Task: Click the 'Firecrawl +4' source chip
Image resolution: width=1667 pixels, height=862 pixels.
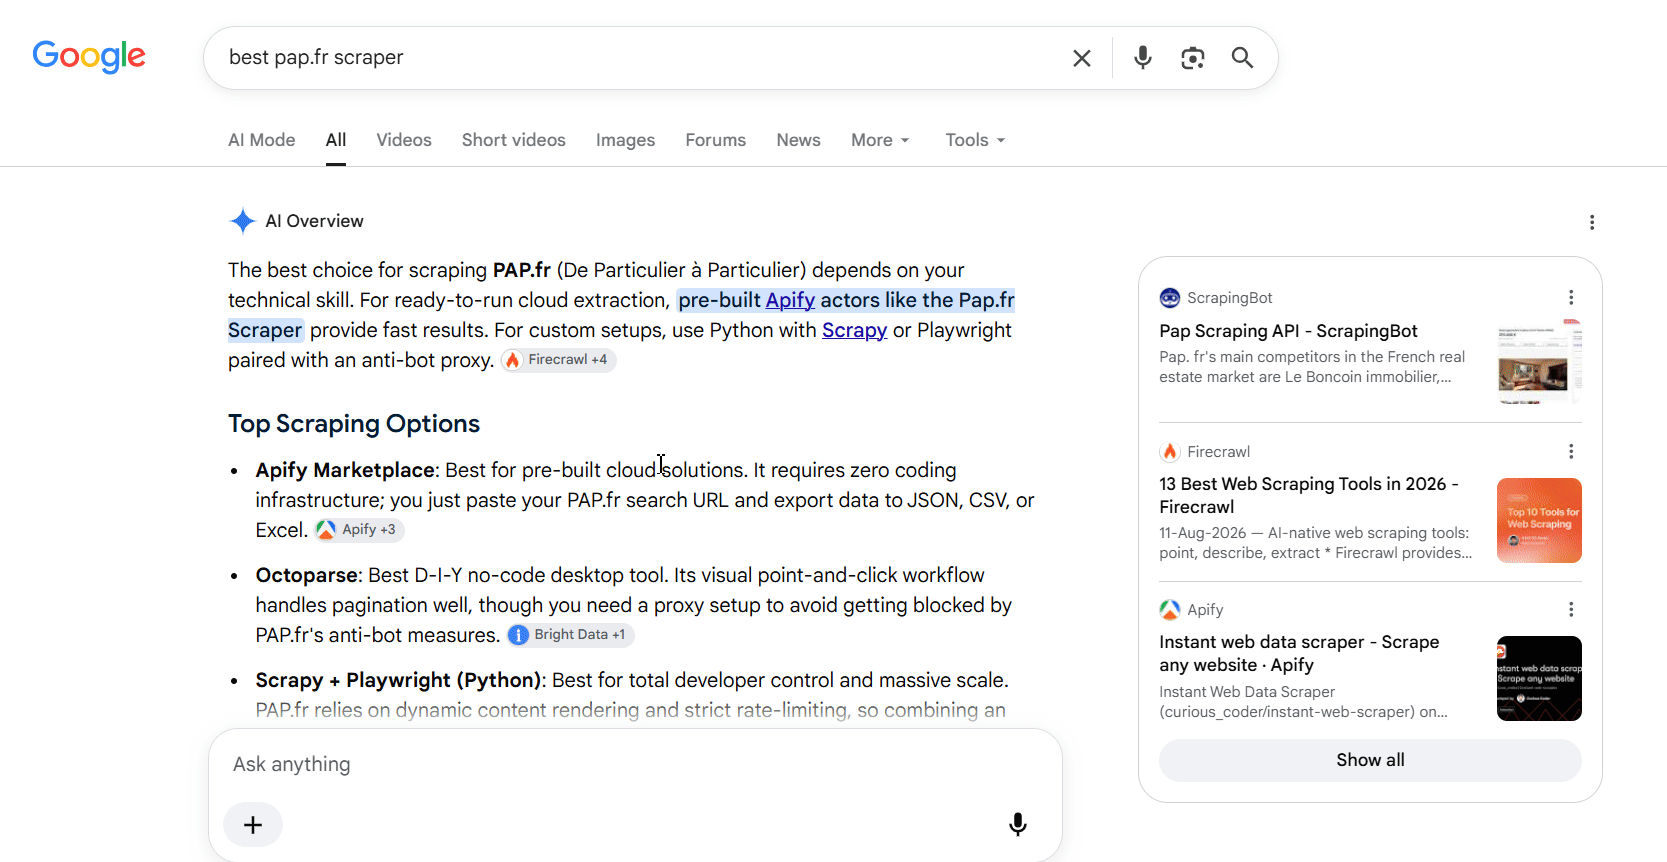Action: point(558,360)
